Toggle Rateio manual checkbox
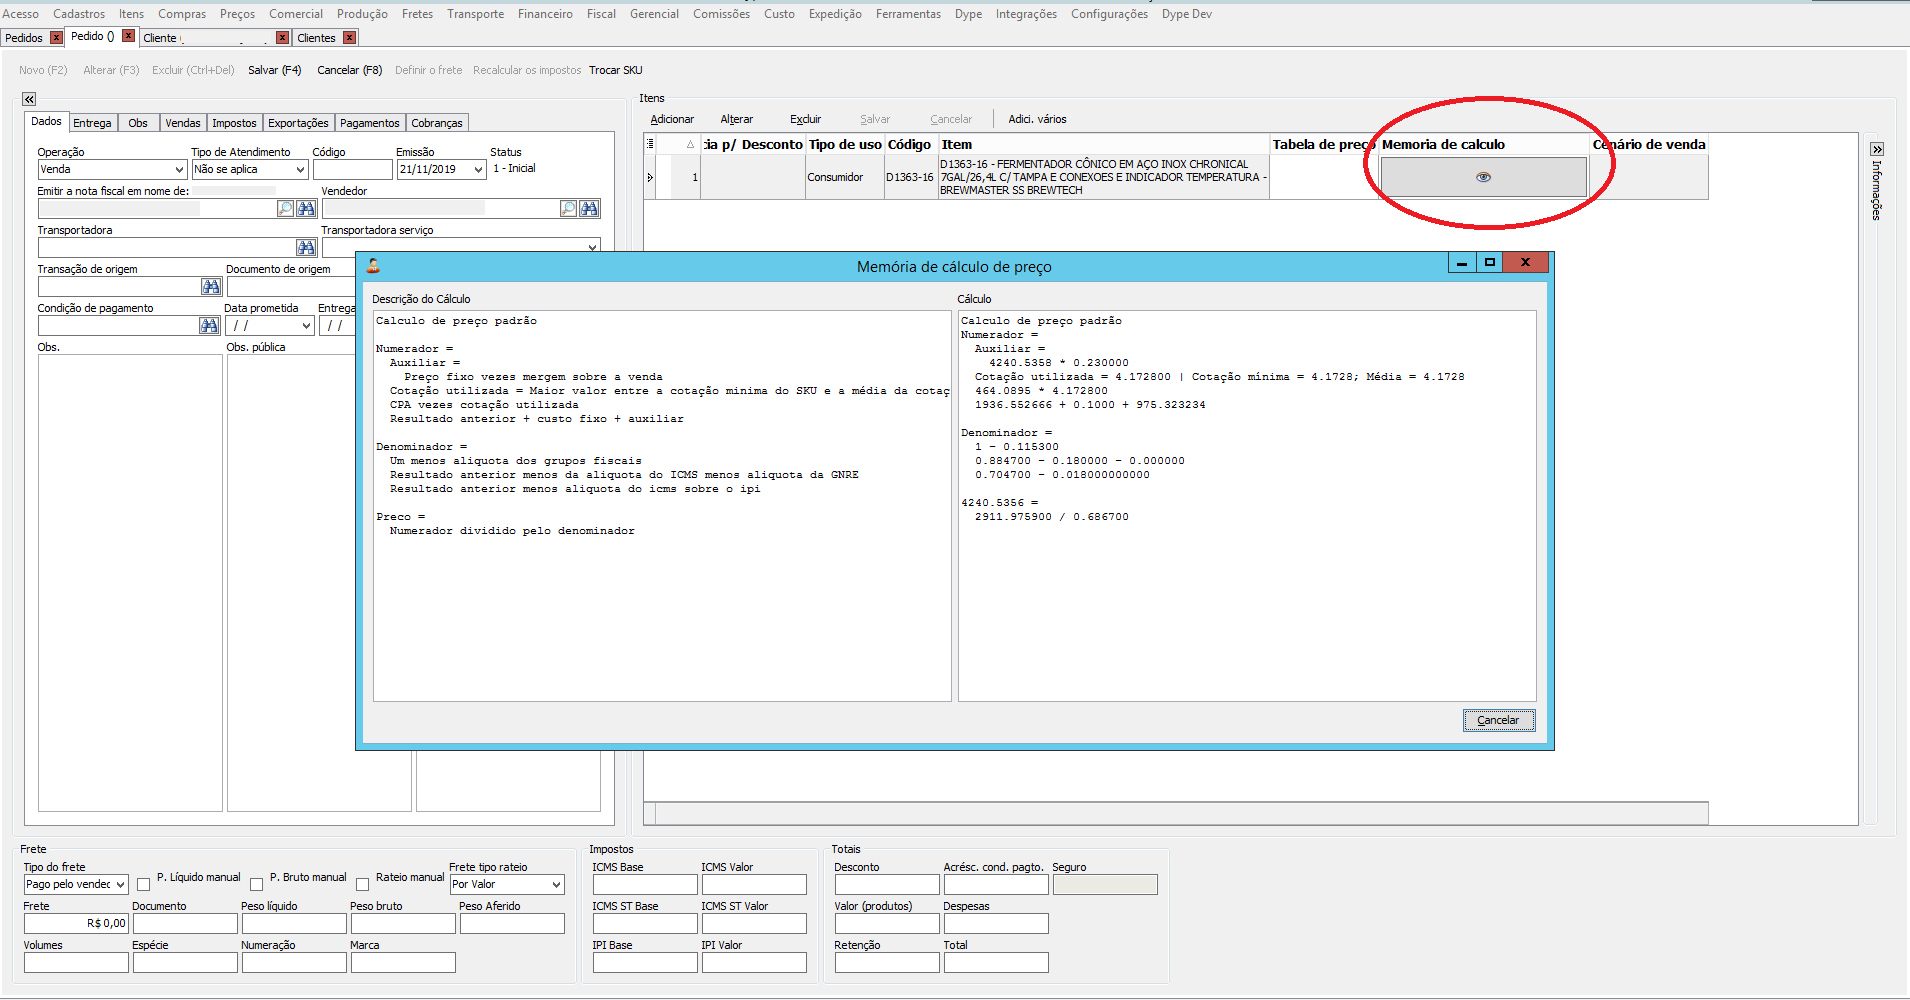1910x1000 pixels. pos(363,885)
